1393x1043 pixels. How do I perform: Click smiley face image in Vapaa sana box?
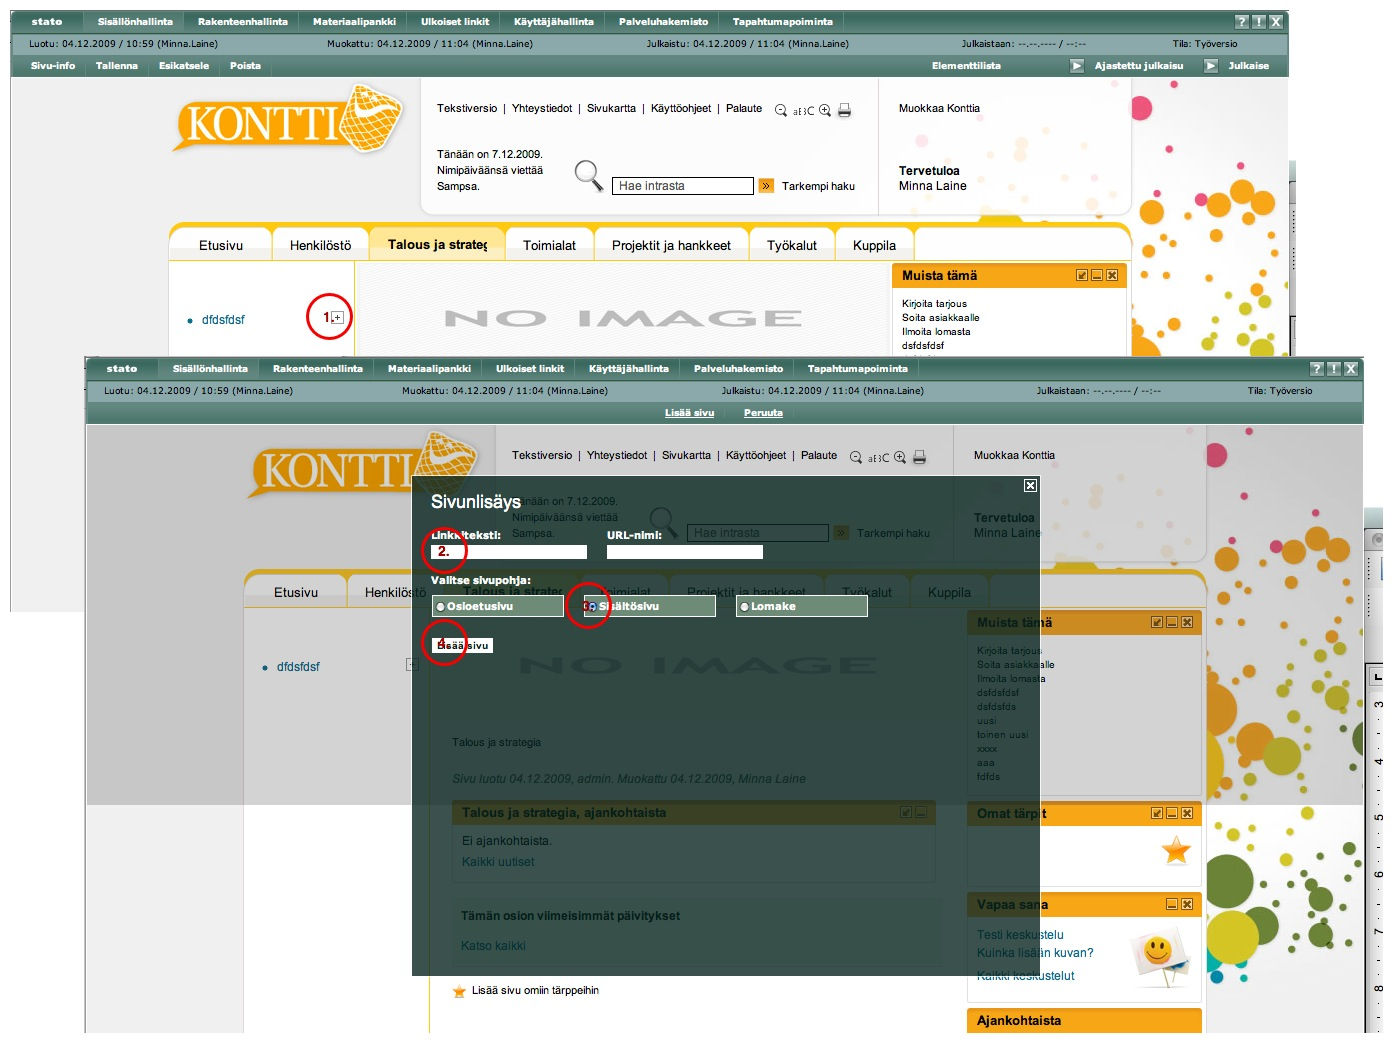(x=1159, y=955)
